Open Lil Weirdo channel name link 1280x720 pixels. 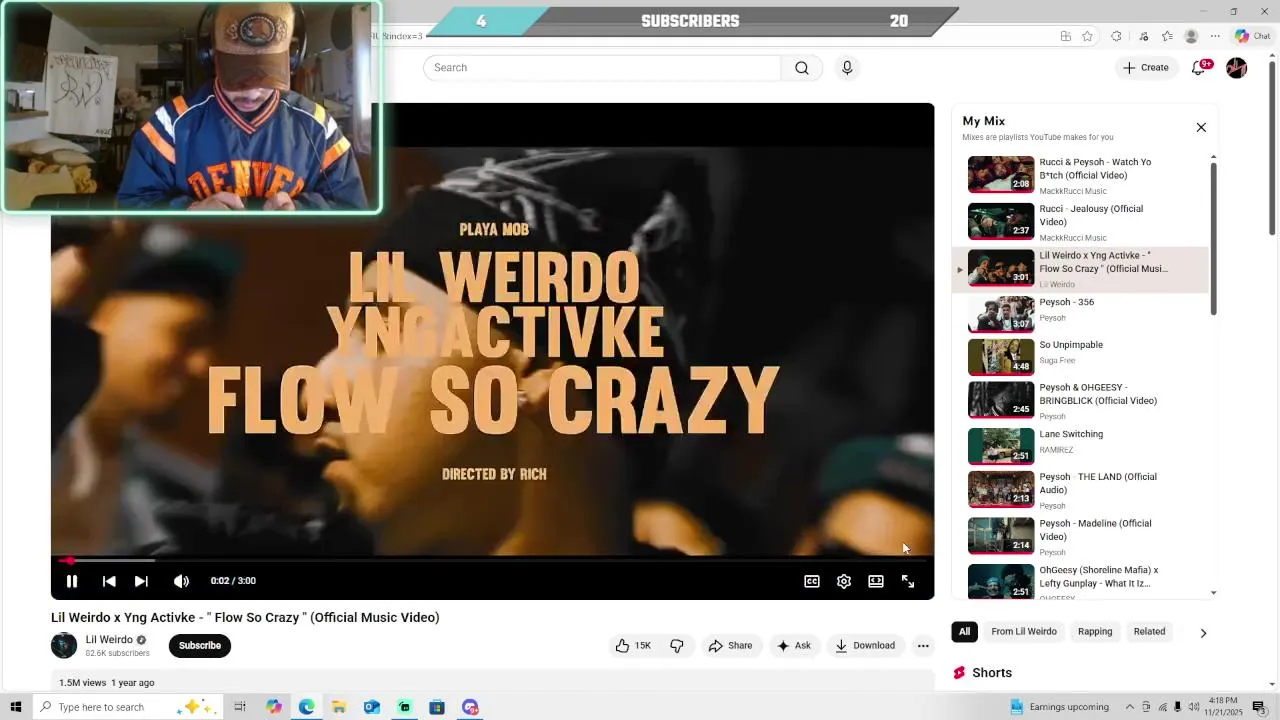[109, 640]
